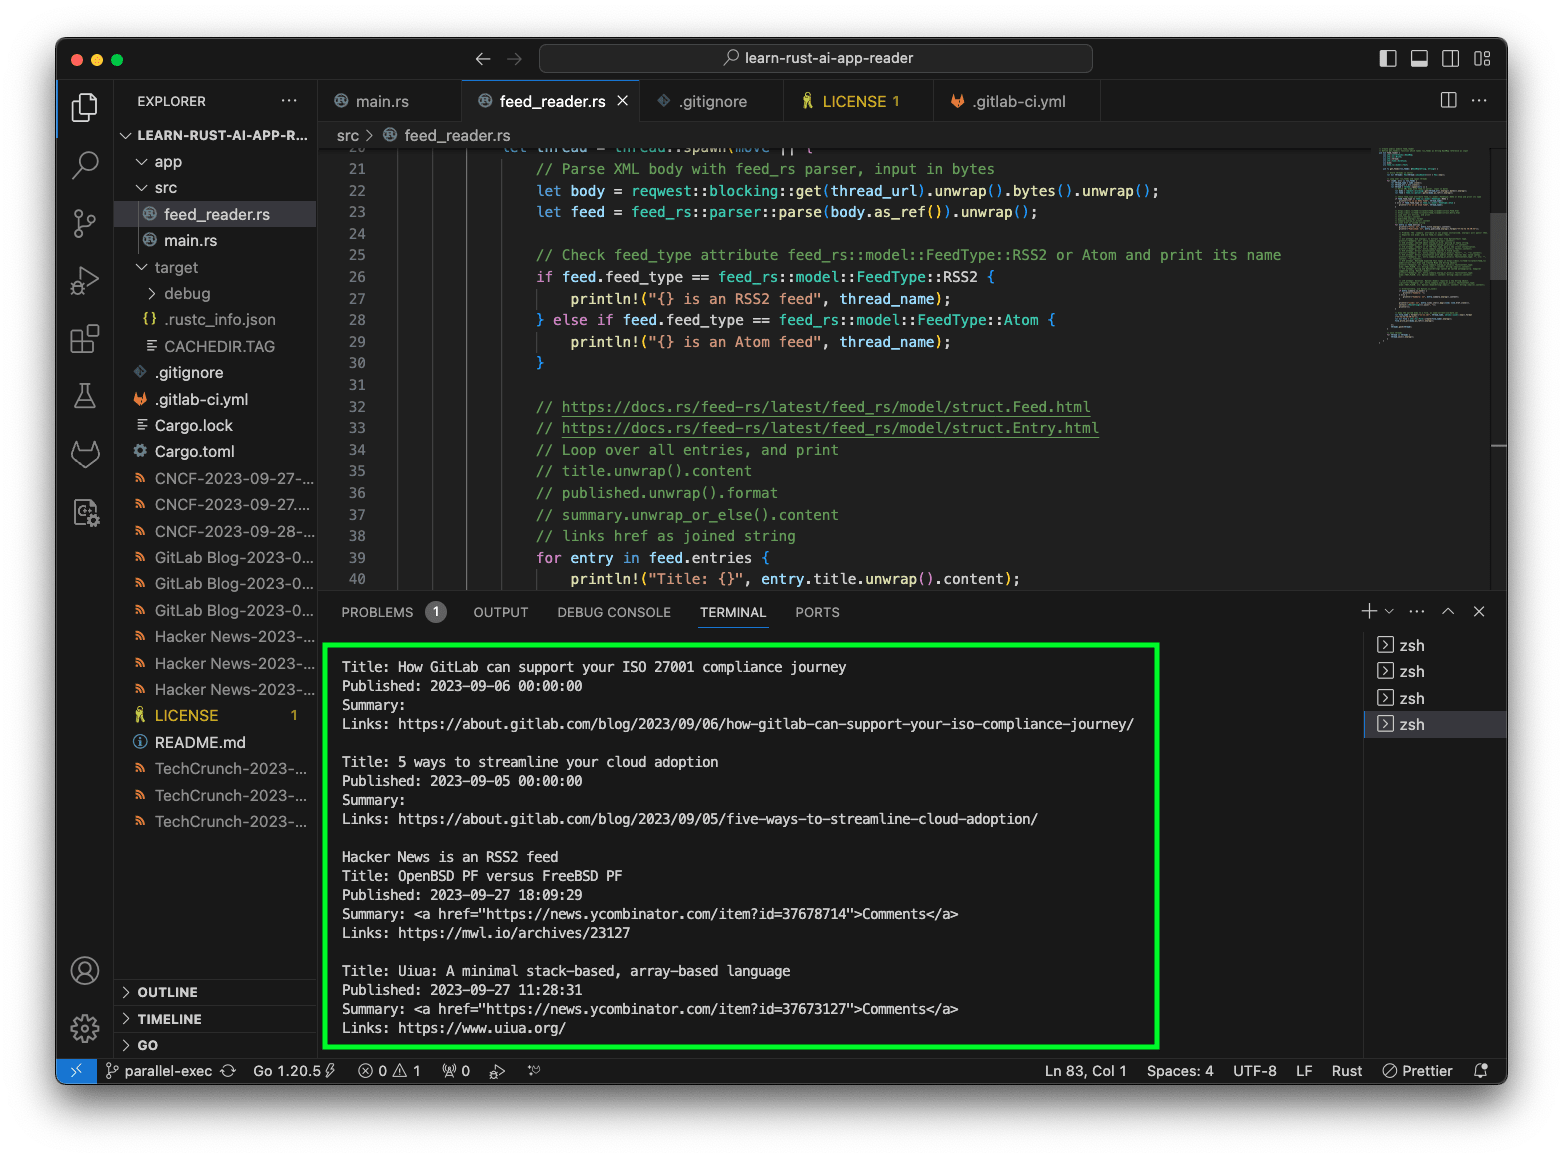Close the terminal panel
The image size is (1563, 1158).
pyautogui.click(x=1479, y=611)
